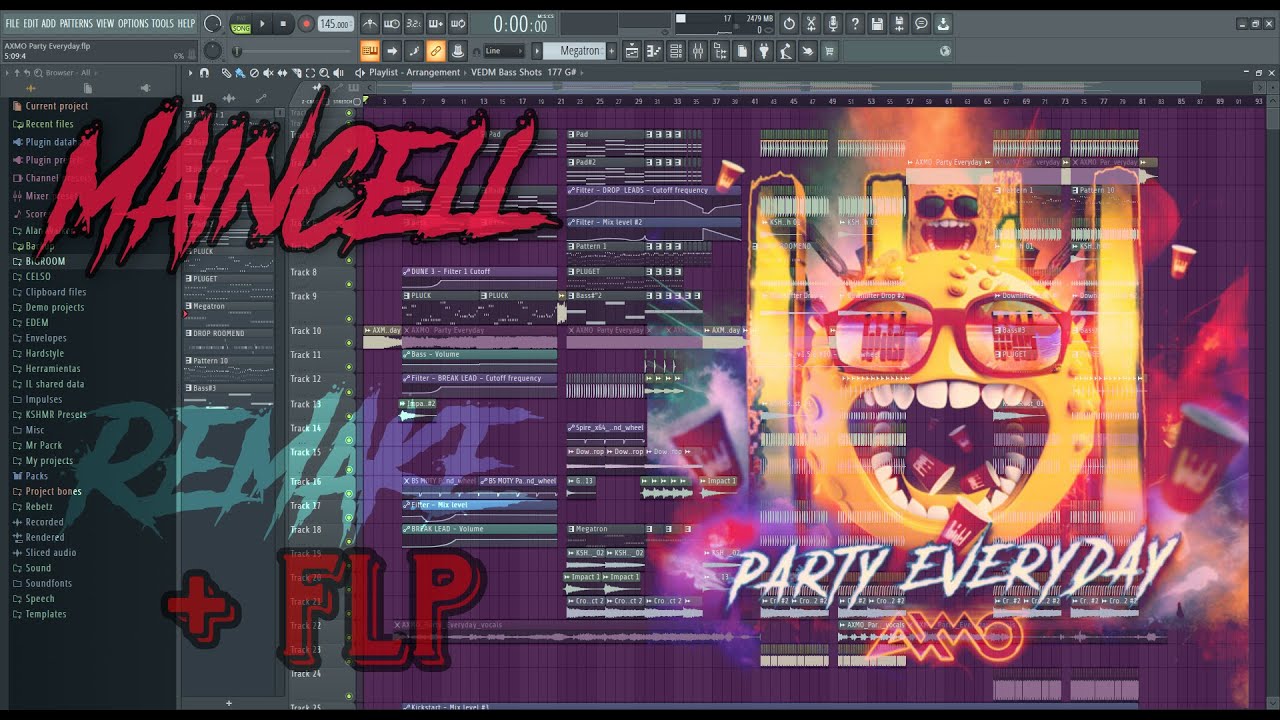Toggle the metronome icon
This screenshot has height=720, width=1280.
(x=369, y=23)
